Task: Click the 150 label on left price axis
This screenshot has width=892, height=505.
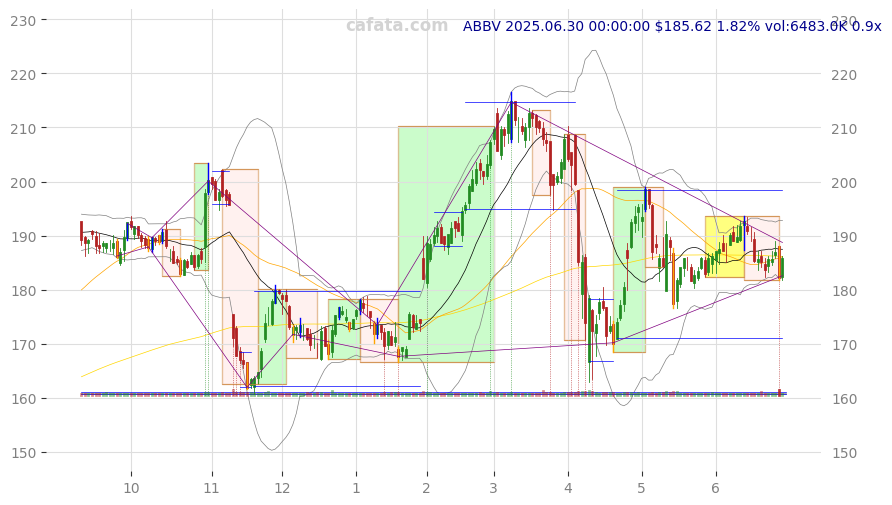Action: 23,453
